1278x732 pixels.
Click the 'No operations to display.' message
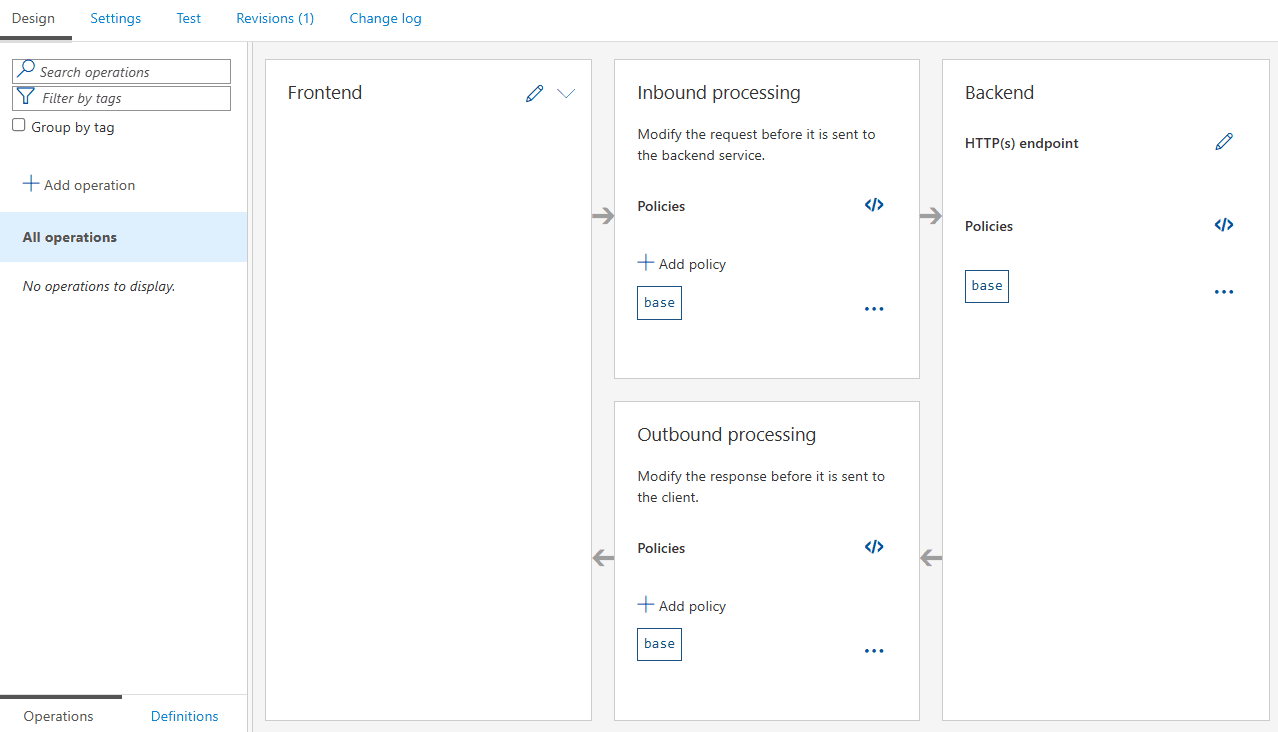(99, 286)
